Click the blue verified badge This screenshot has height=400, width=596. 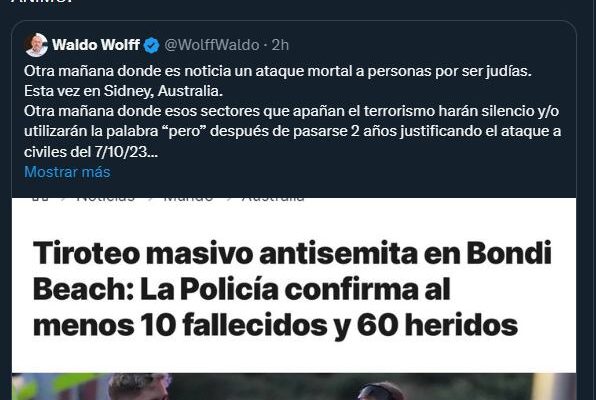(x=151, y=45)
